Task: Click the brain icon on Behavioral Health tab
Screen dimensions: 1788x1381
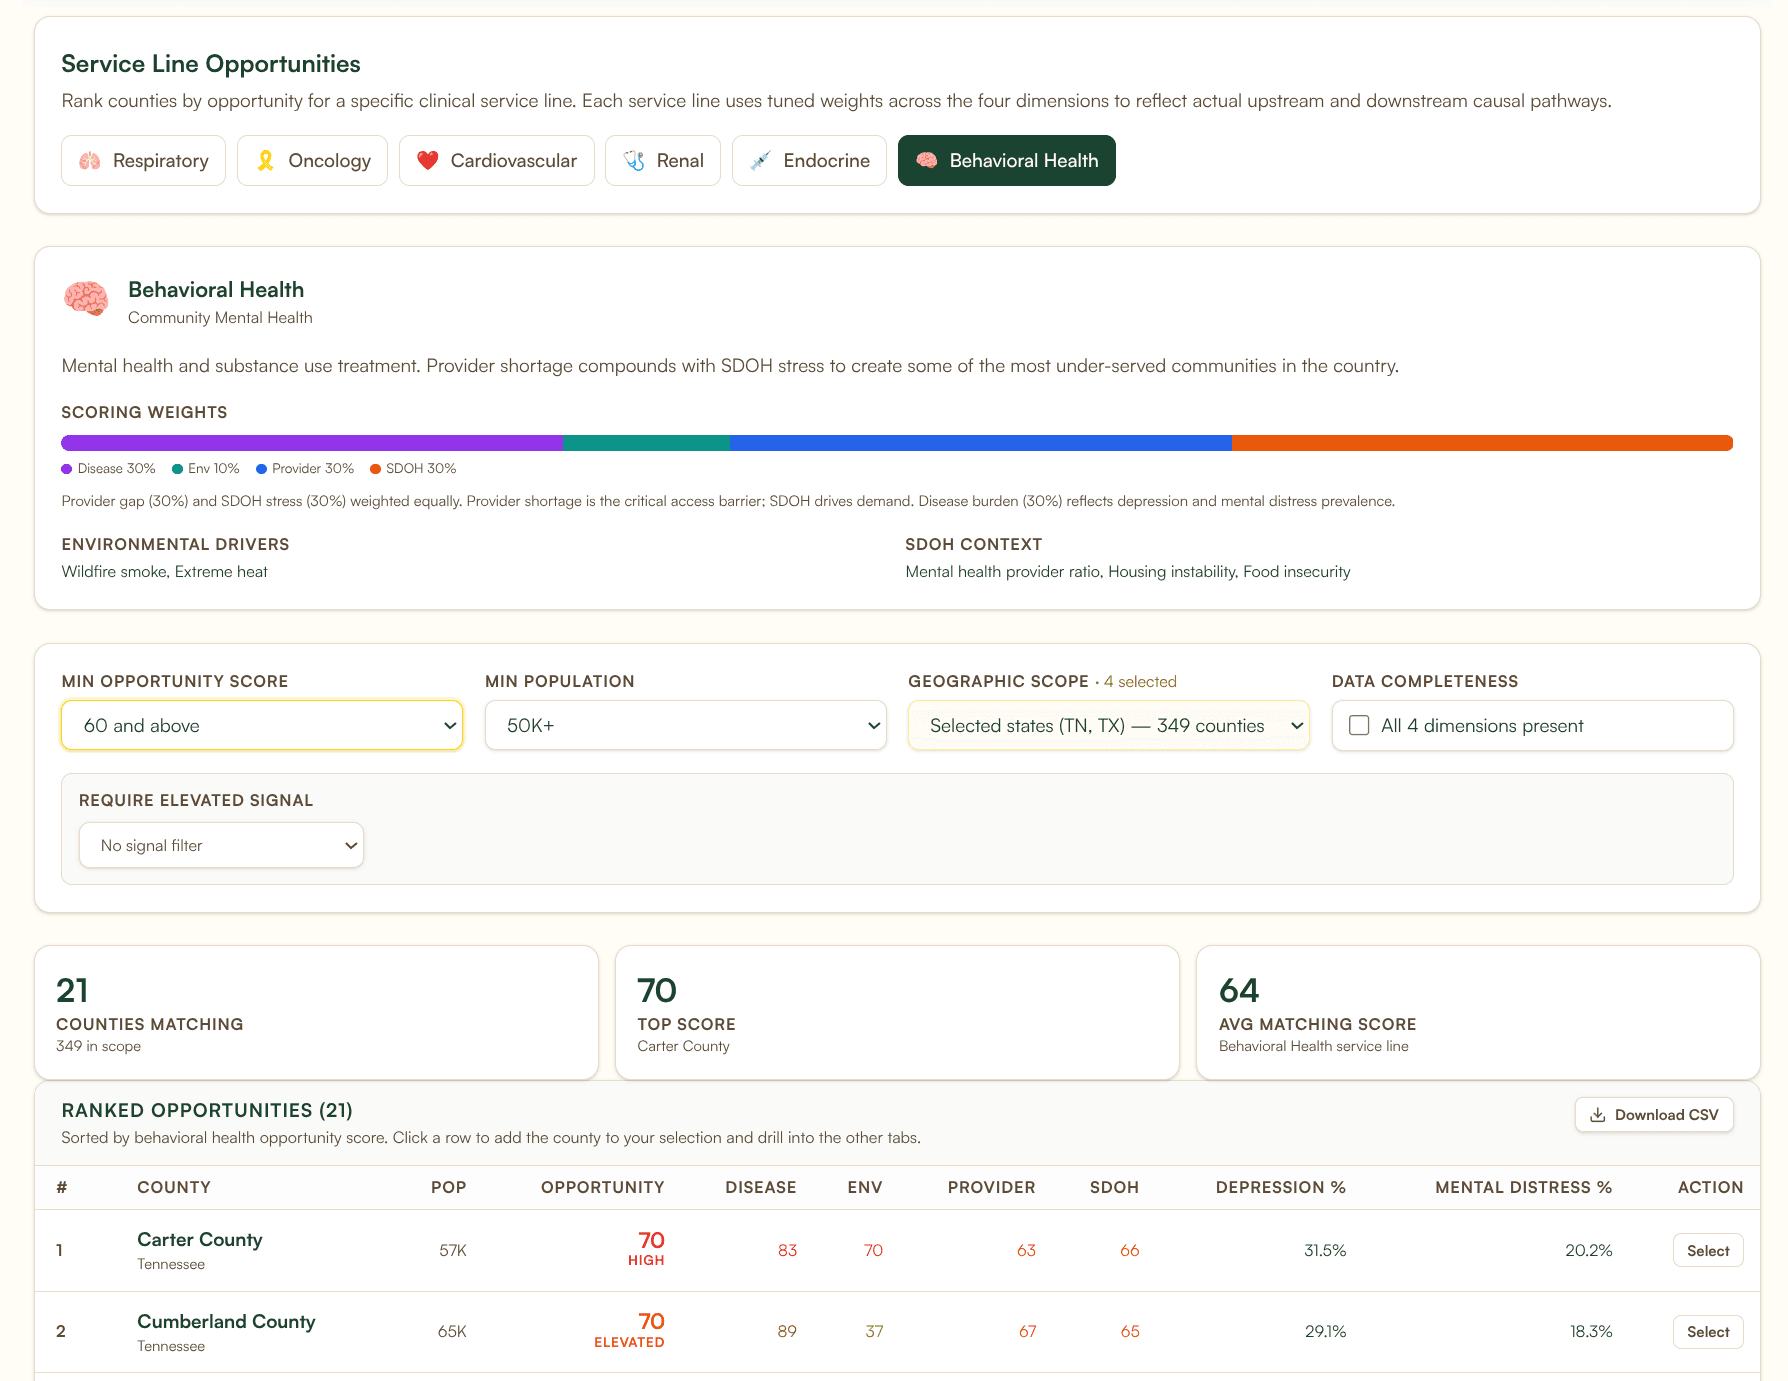Action: (x=927, y=161)
